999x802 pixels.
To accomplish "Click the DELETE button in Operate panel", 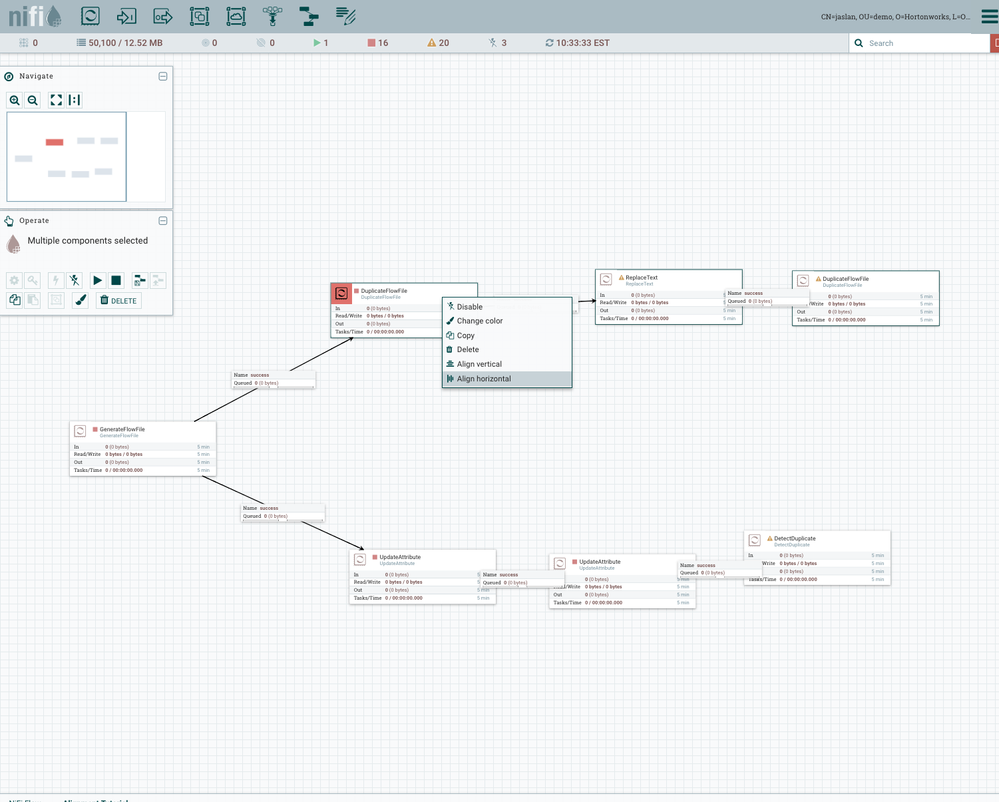I will [x=118, y=300].
